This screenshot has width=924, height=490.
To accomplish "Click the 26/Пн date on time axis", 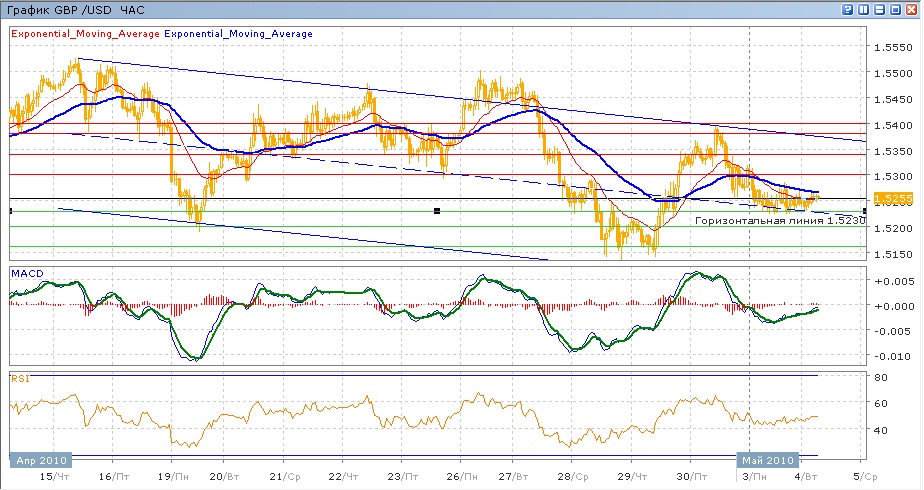I will (x=459, y=478).
